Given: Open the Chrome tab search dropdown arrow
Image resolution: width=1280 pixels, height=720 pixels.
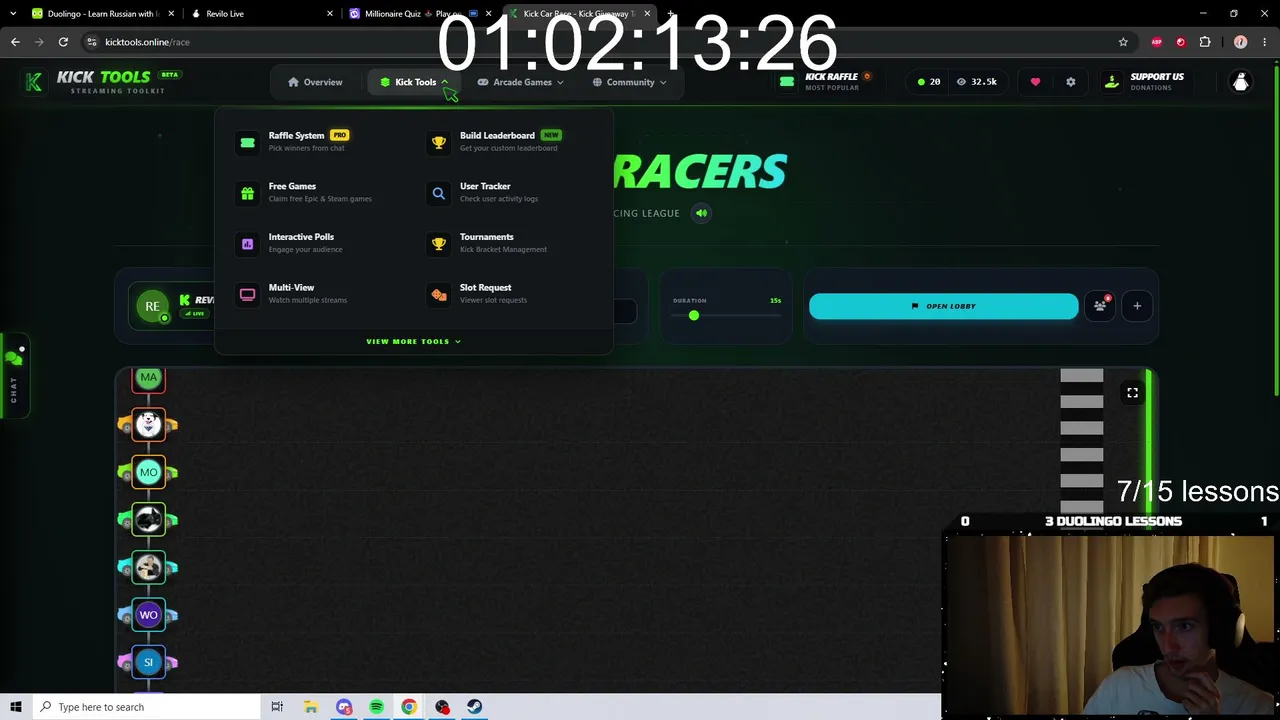Looking at the screenshot, I should coord(13,14).
